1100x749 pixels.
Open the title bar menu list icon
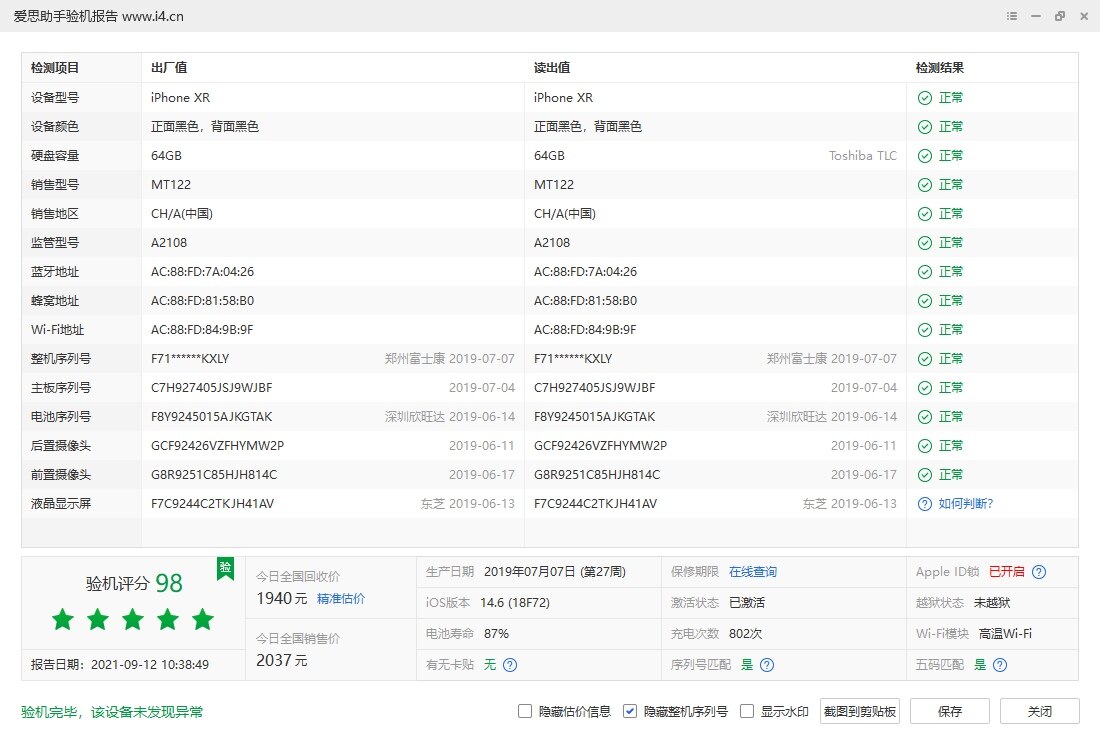click(x=1013, y=17)
